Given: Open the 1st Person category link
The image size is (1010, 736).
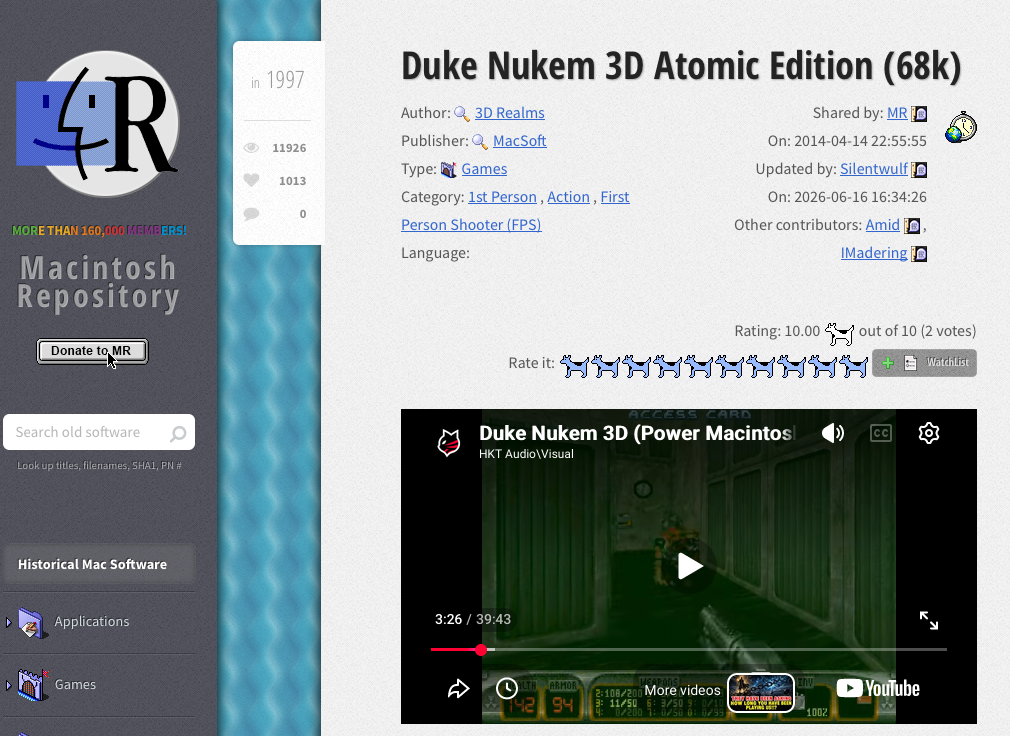Looking at the screenshot, I should pyautogui.click(x=502, y=197).
